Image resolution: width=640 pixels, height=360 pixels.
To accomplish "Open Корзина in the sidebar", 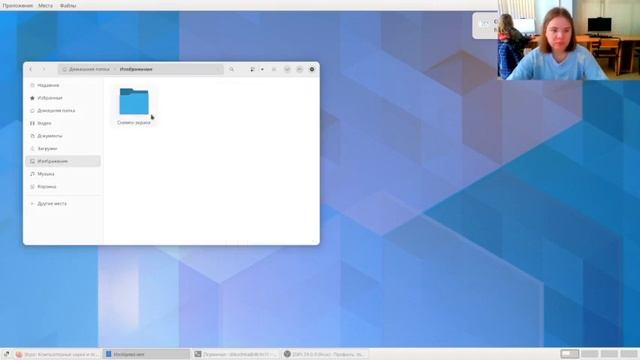I will coord(63,187).
